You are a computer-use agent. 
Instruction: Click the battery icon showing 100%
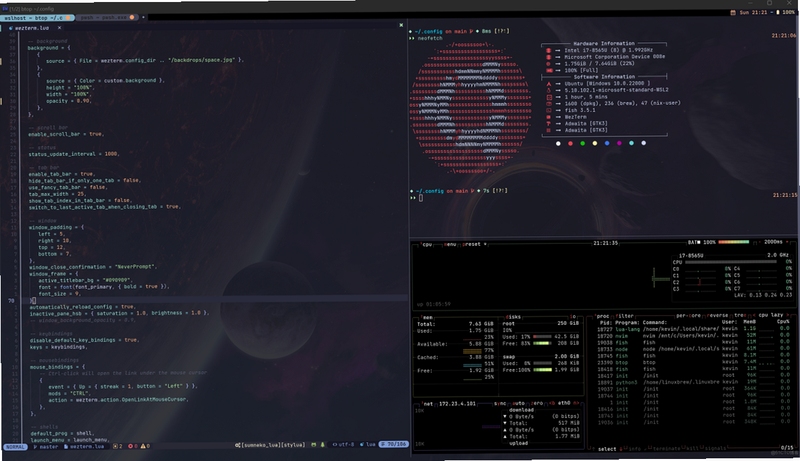pos(778,12)
